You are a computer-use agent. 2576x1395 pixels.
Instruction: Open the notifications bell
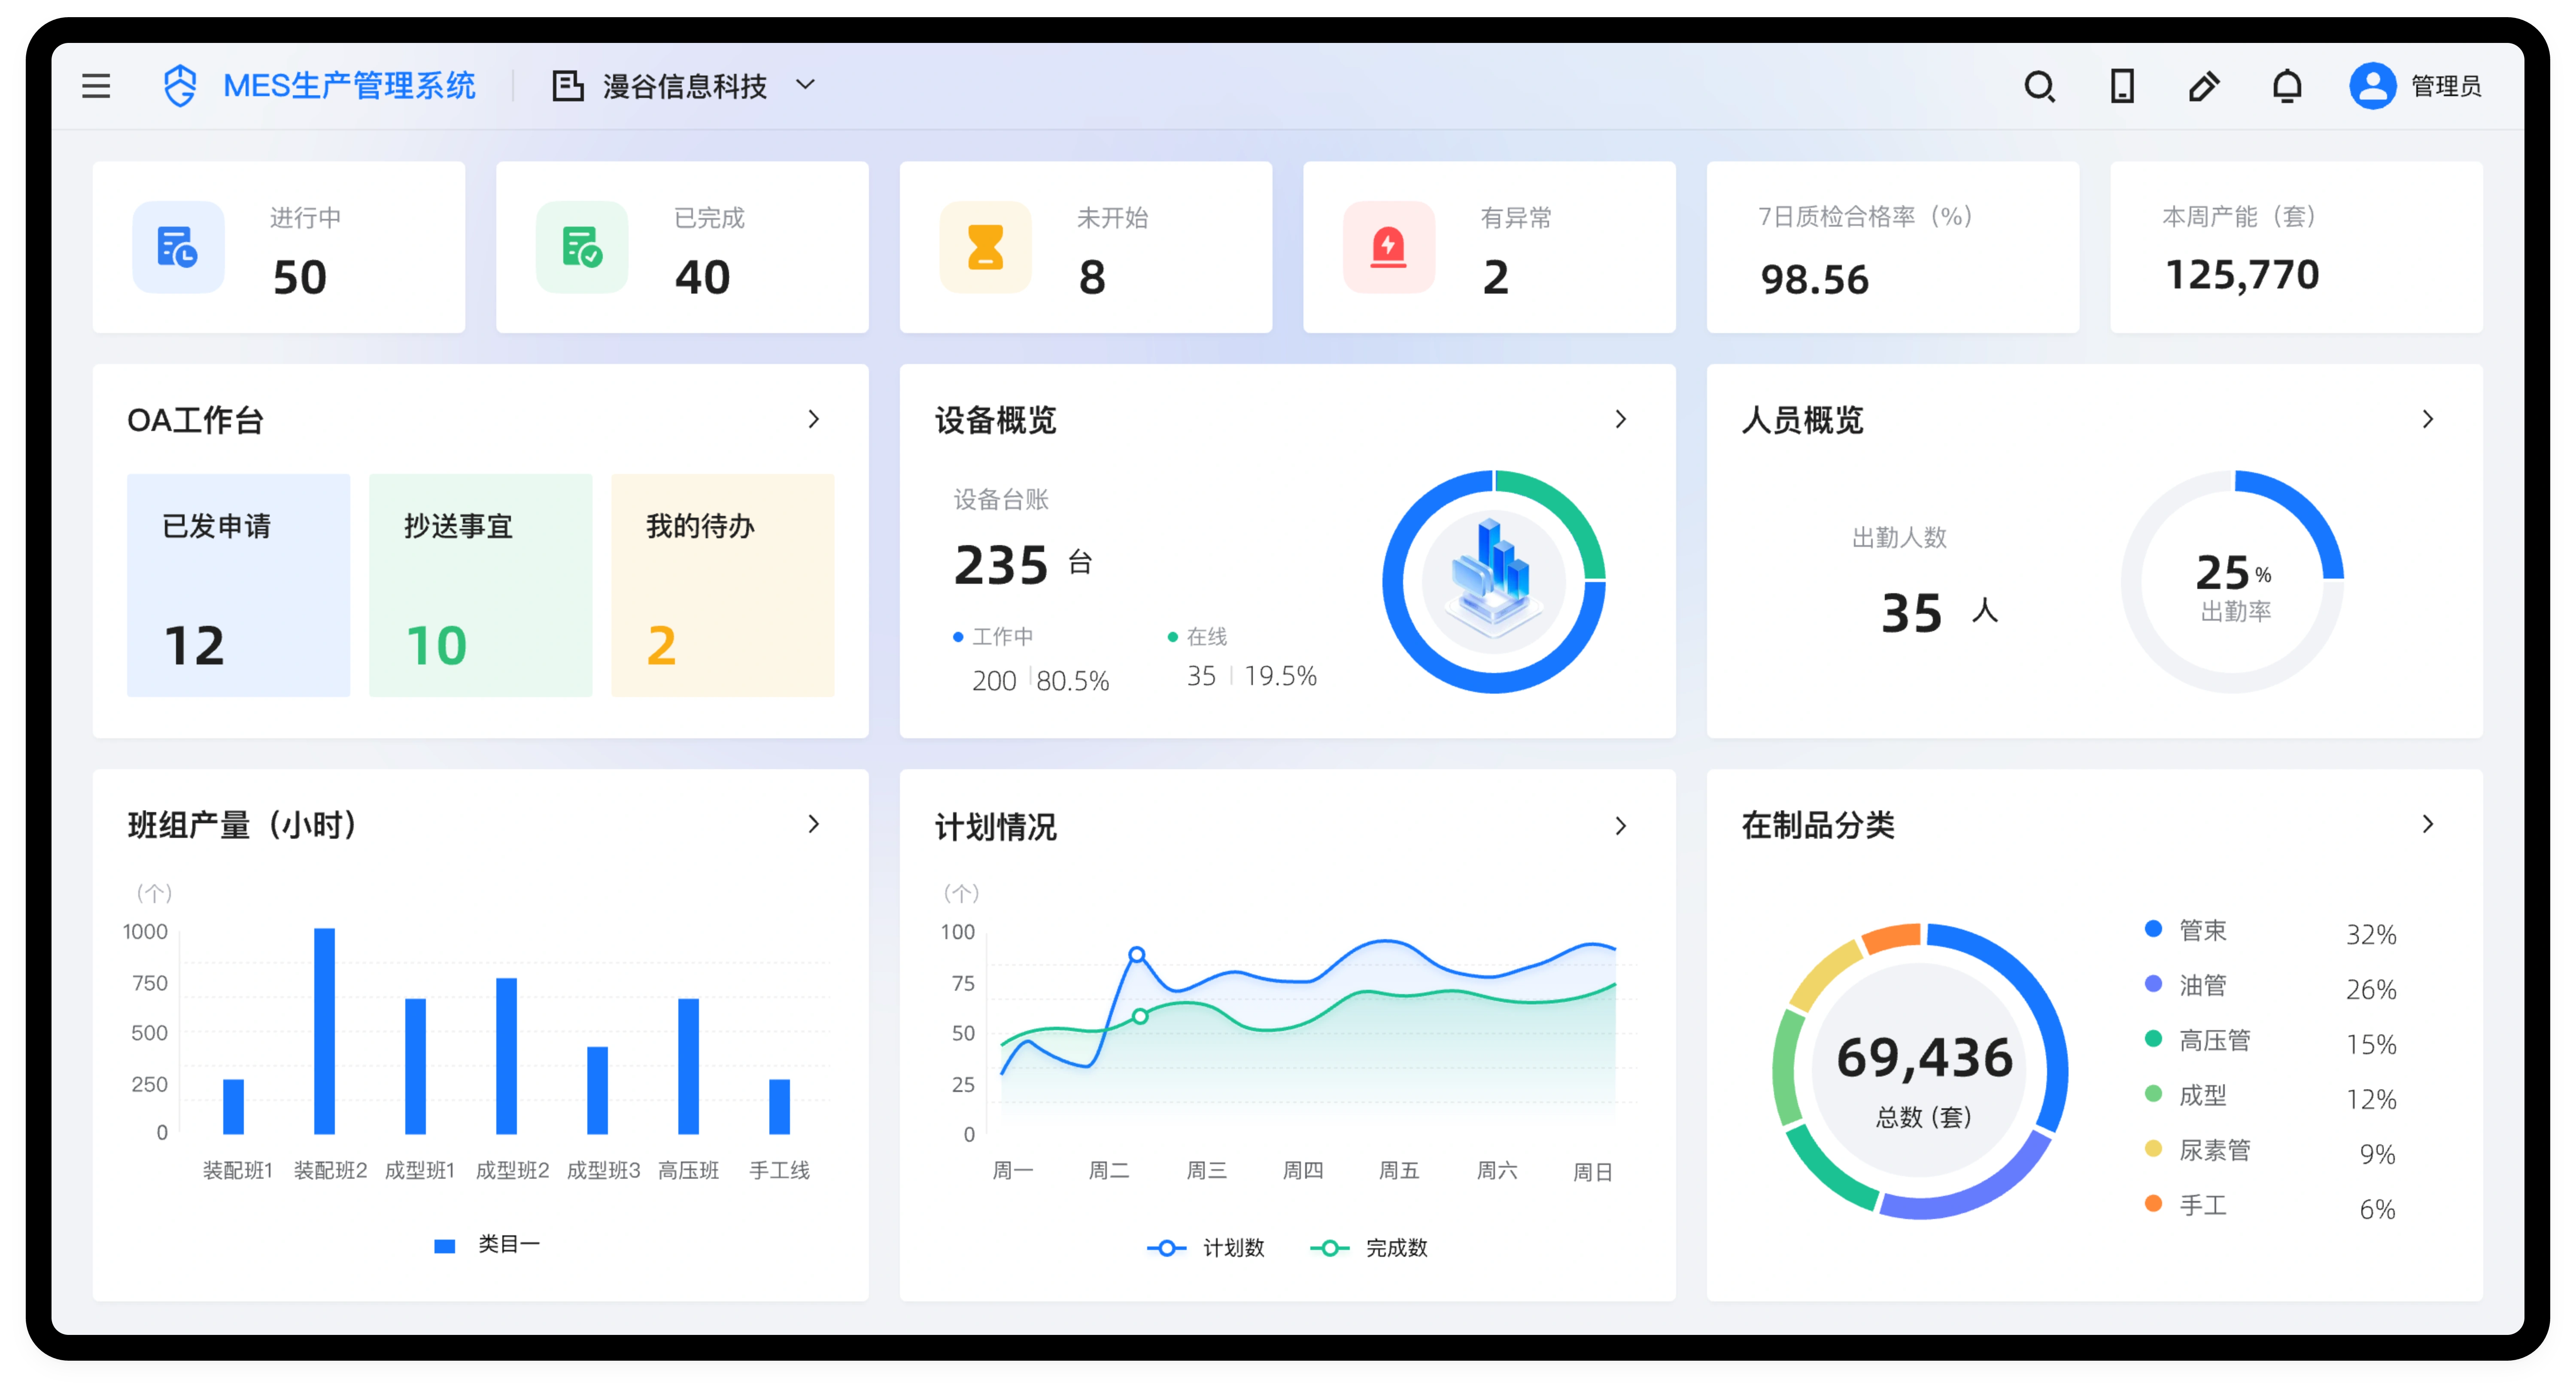(x=2287, y=86)
